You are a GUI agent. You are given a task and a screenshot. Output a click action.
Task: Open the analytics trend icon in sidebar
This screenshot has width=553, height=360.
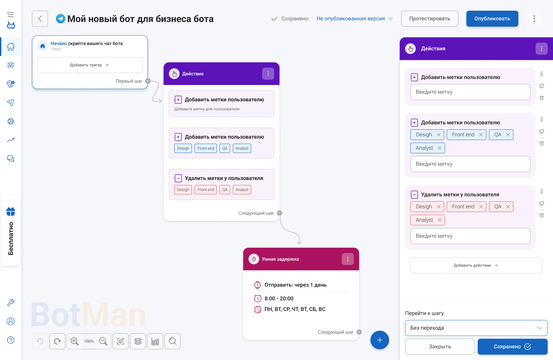tap(11, 140)
